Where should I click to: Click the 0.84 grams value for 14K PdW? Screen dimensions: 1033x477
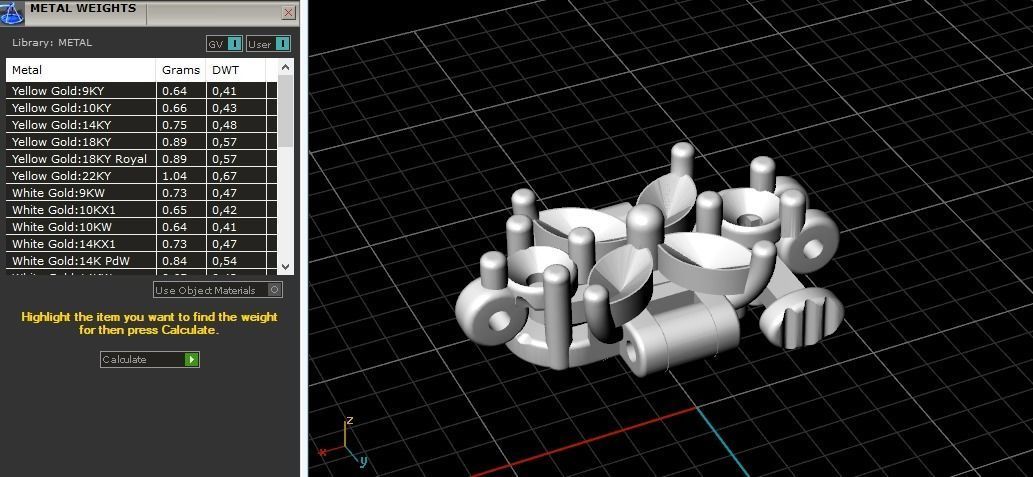click(x=175, y=261)
